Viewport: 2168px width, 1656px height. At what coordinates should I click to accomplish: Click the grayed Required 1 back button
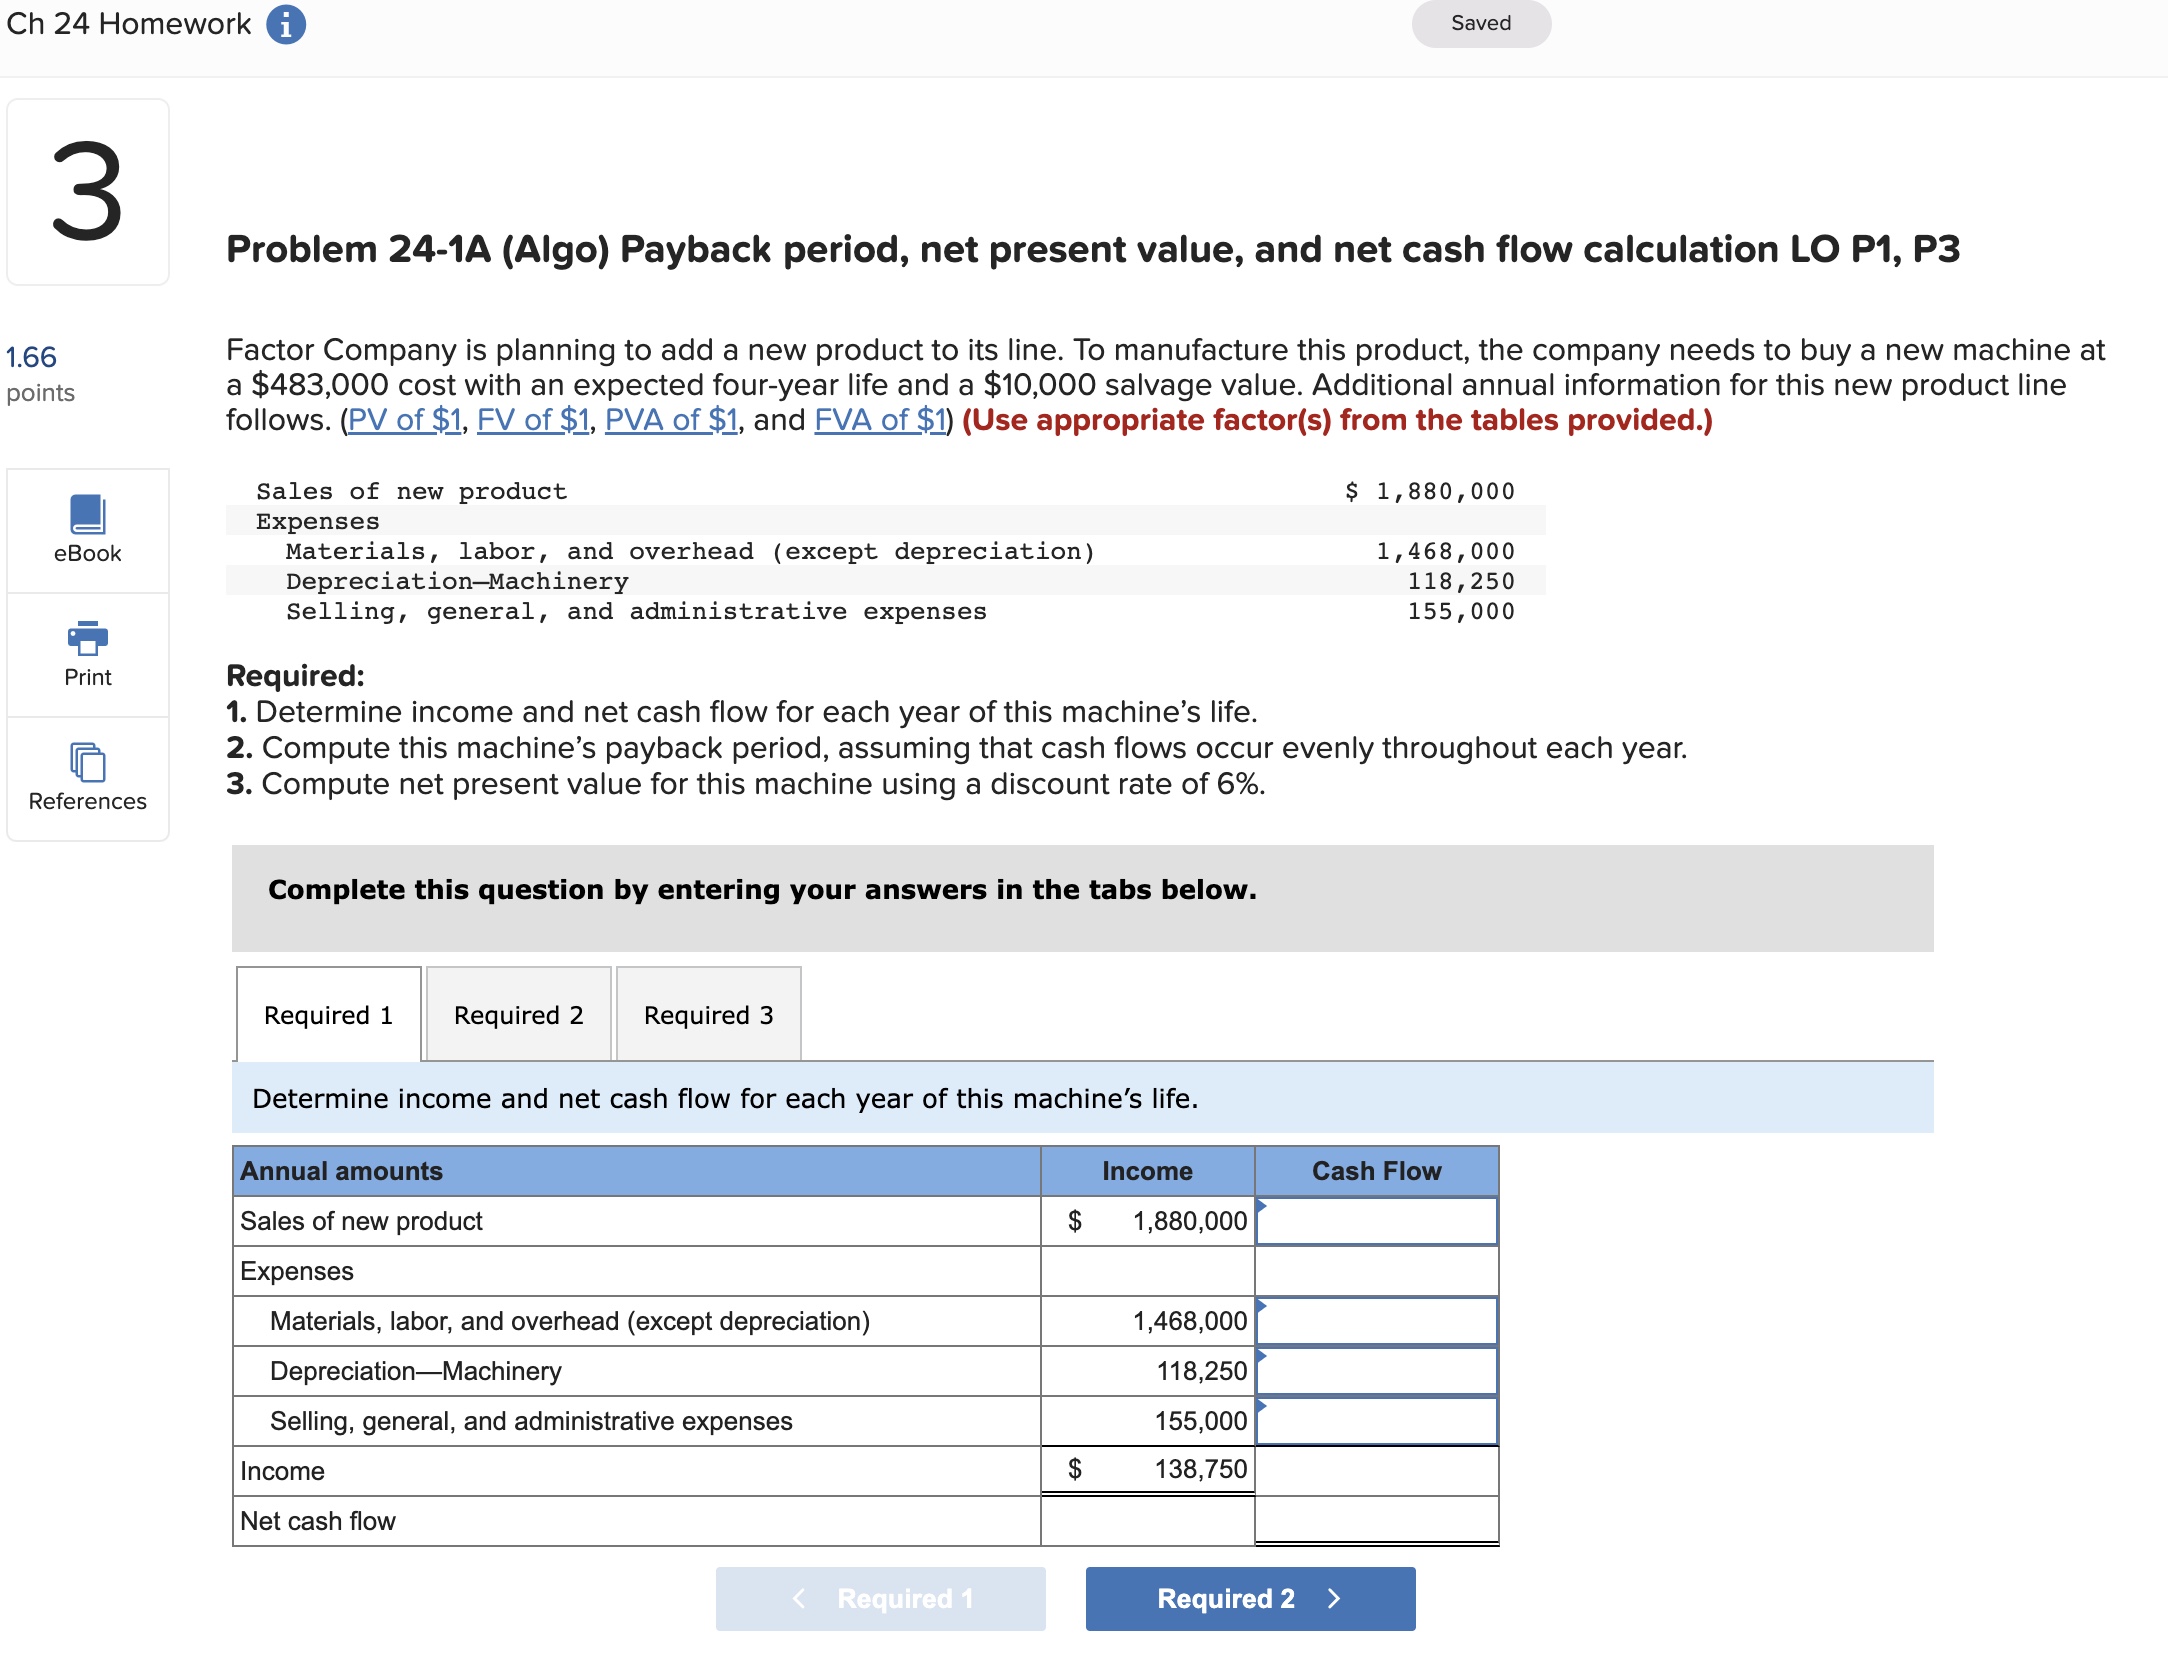point(878,1598)
